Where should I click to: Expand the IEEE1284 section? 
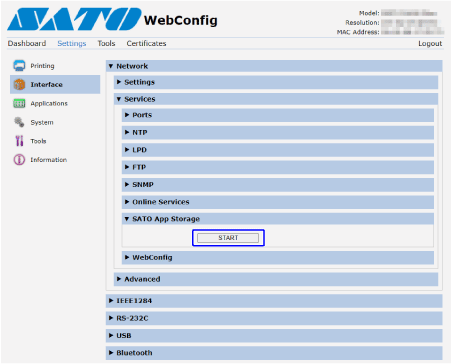click(x=274, y=301)
